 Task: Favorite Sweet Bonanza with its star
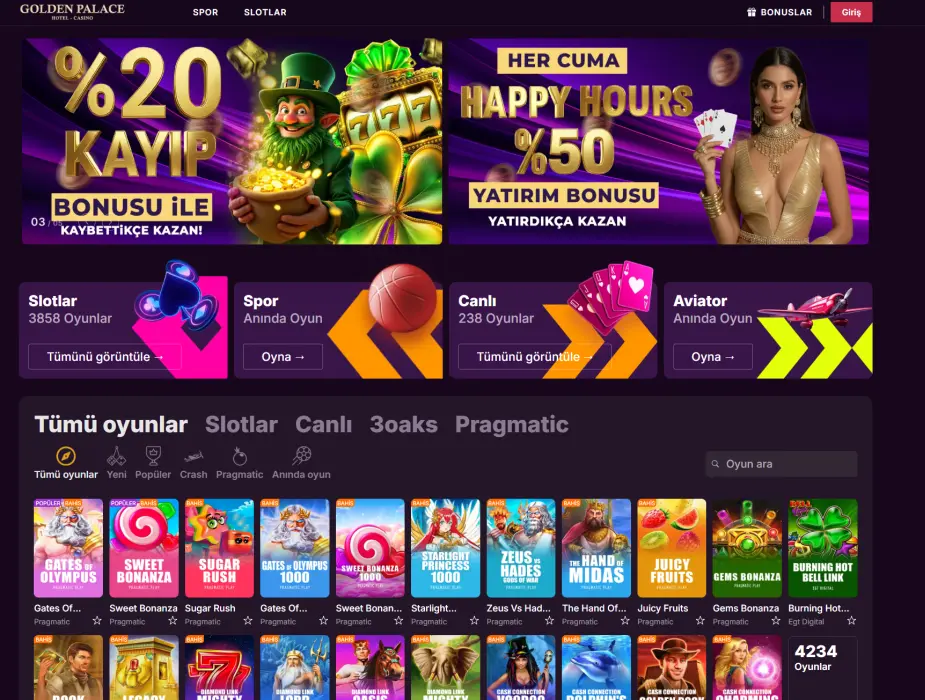[x=172, y=620]
